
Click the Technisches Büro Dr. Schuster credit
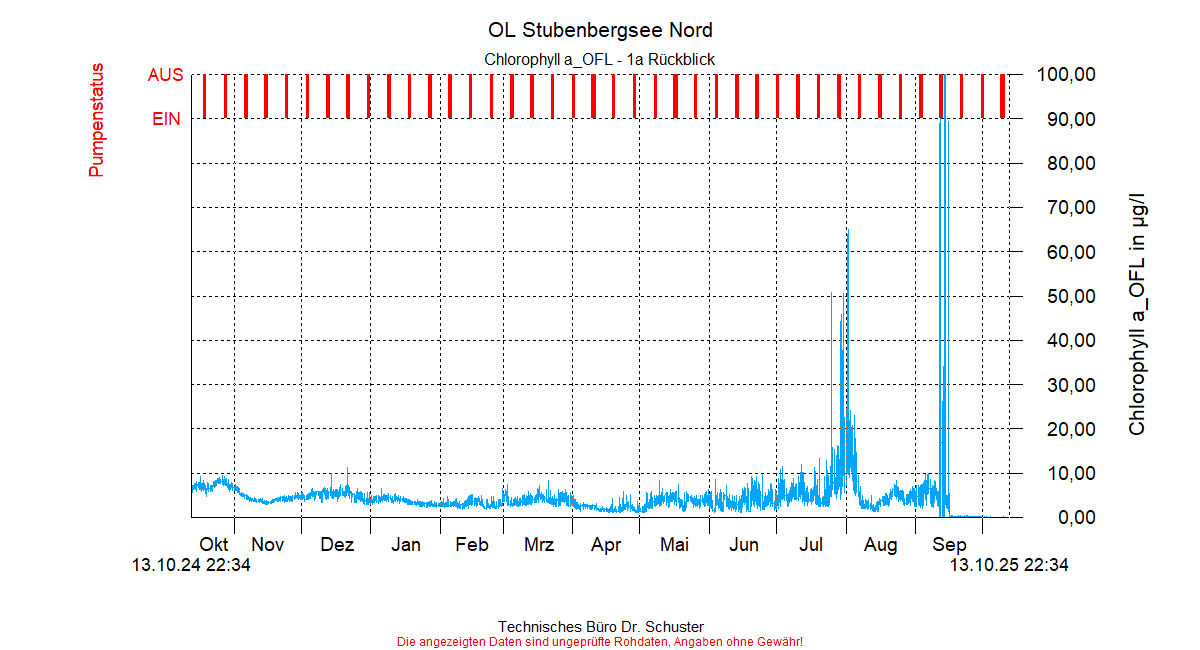pos(600,627)
